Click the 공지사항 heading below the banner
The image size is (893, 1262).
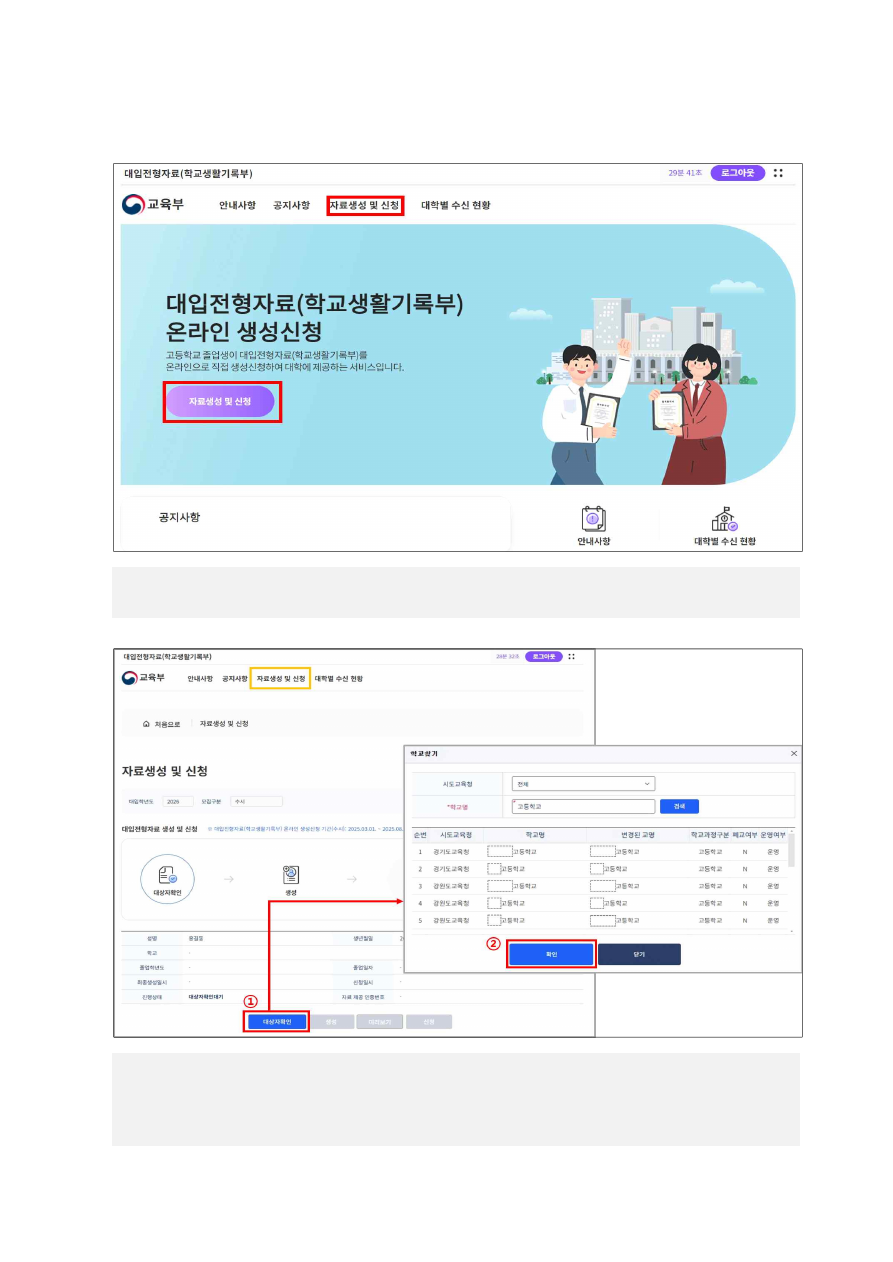179,518
